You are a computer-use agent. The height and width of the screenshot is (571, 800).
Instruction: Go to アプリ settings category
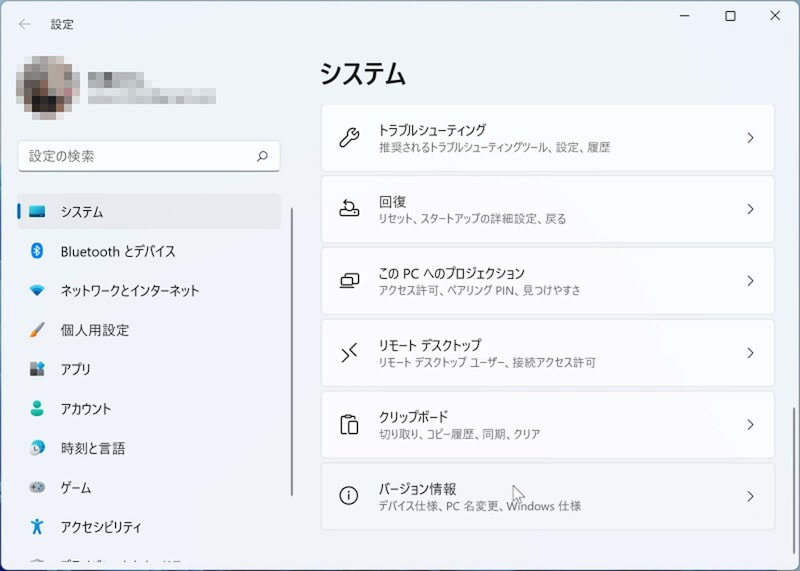click(76, 369)
